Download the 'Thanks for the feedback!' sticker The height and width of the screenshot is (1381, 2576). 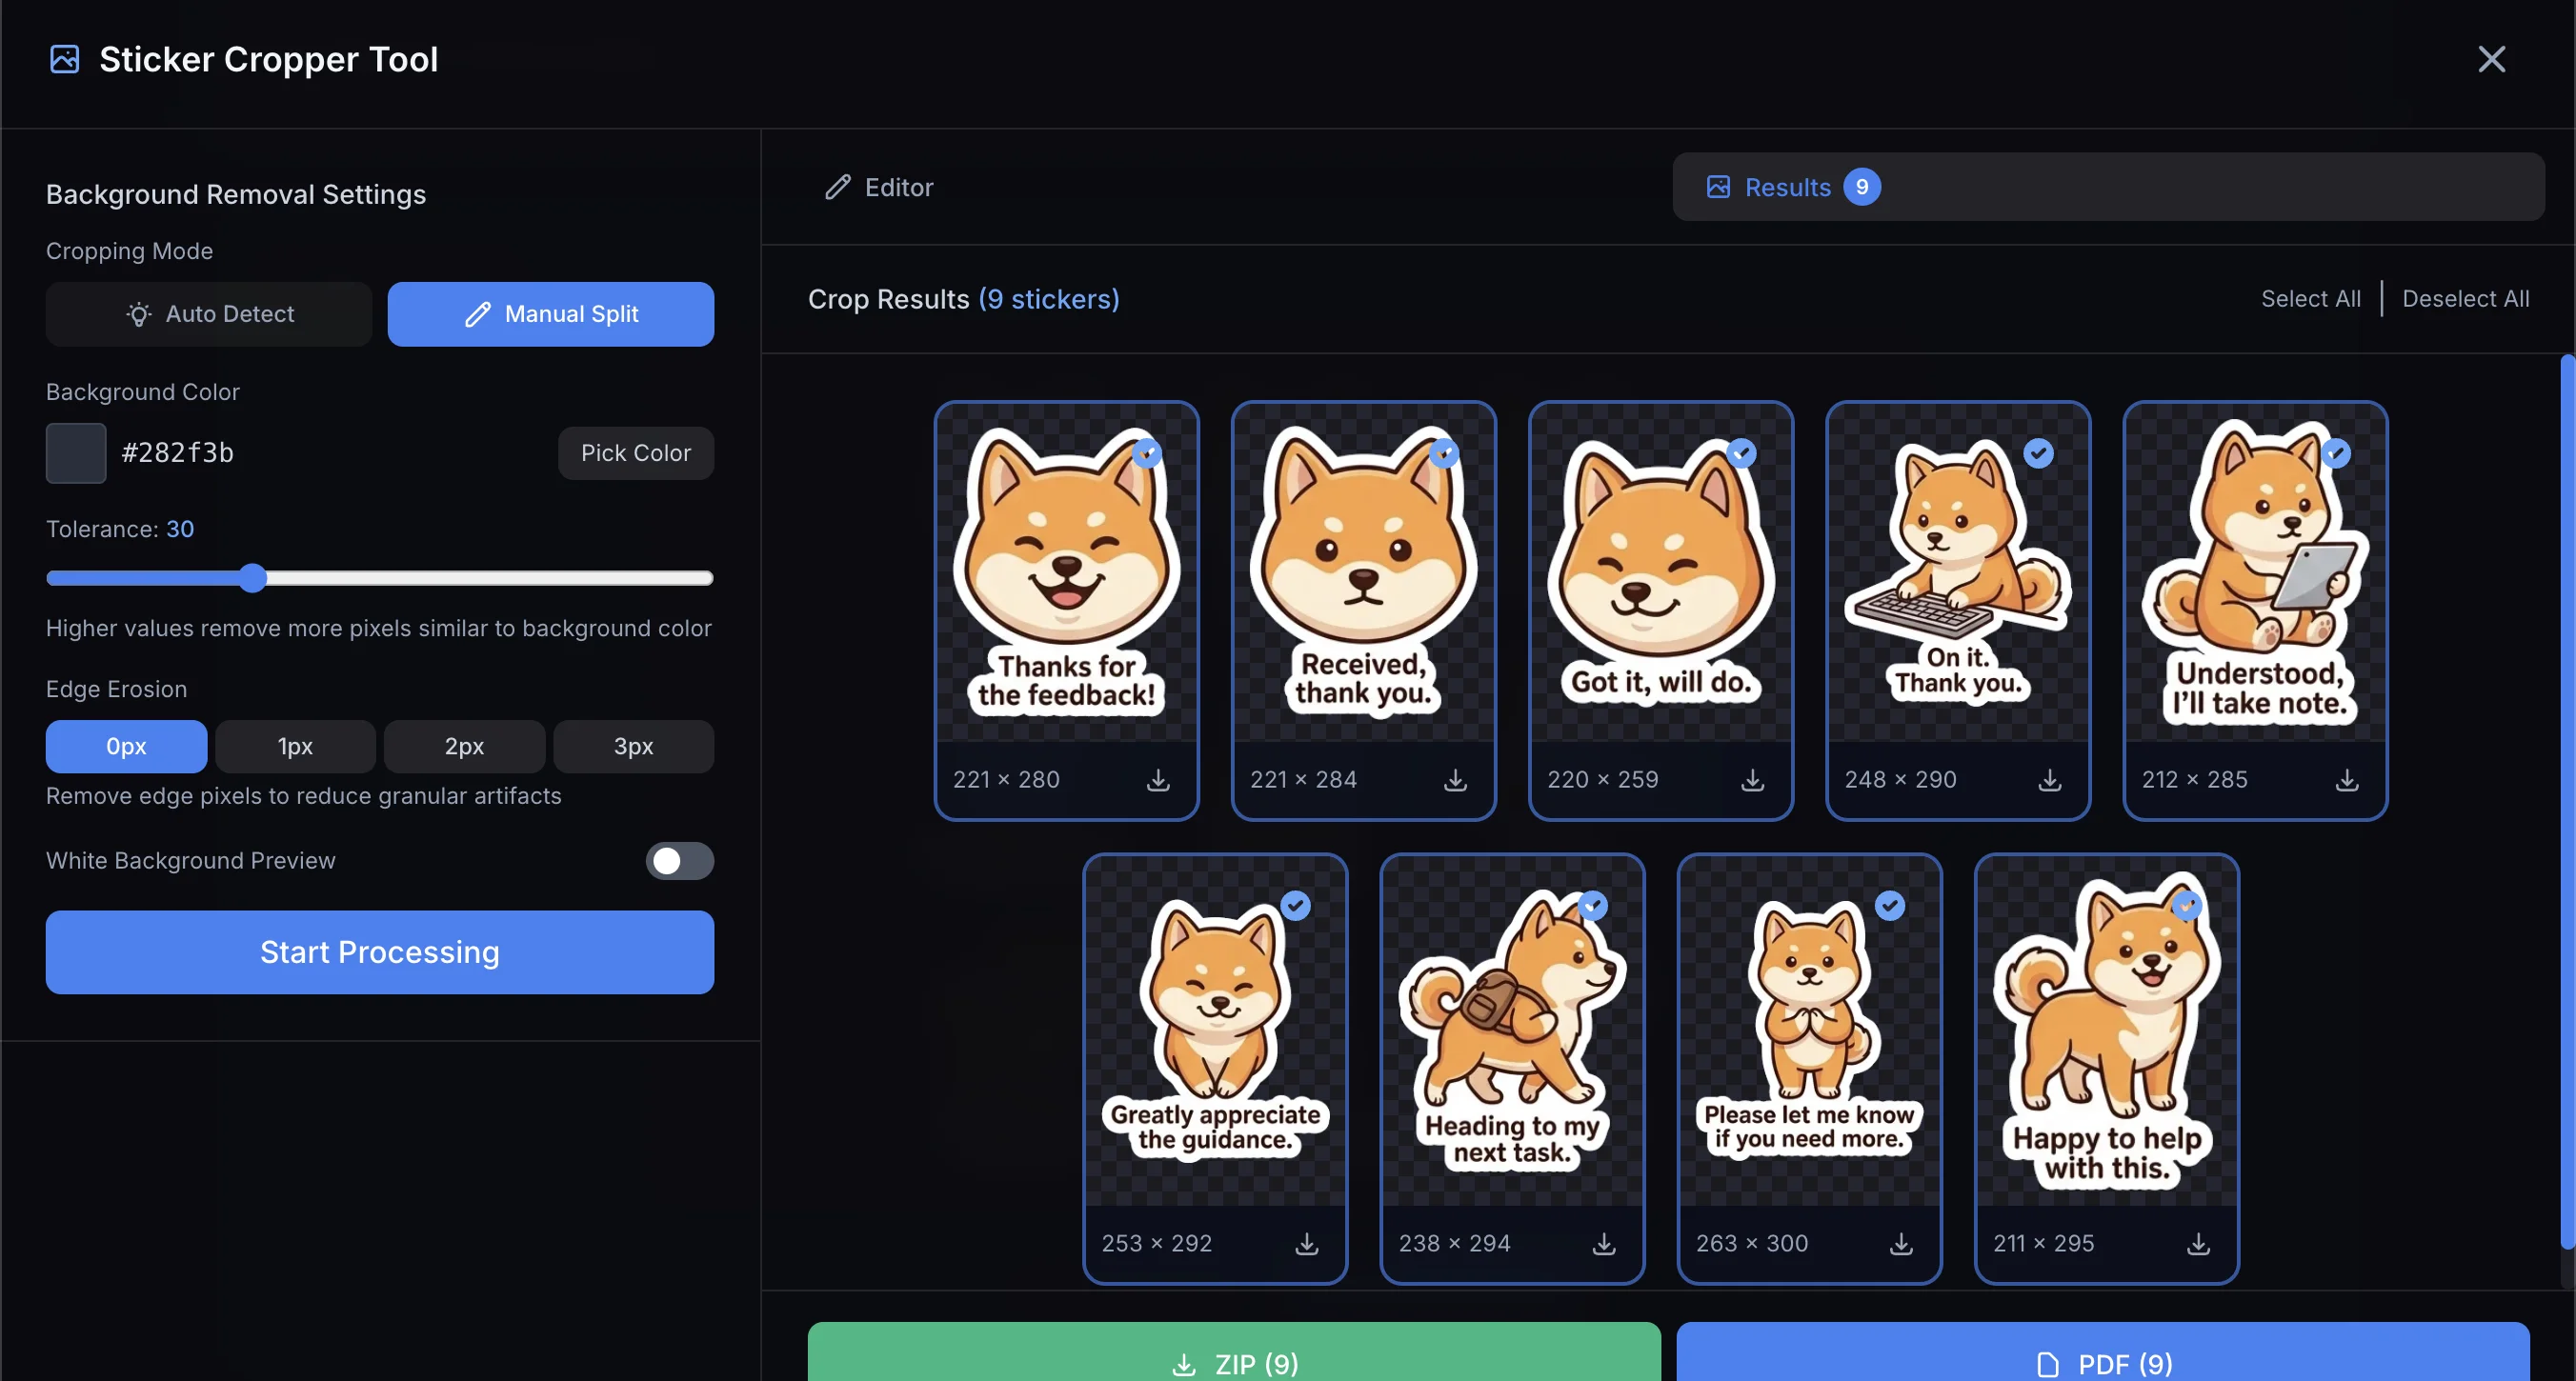1158,780
